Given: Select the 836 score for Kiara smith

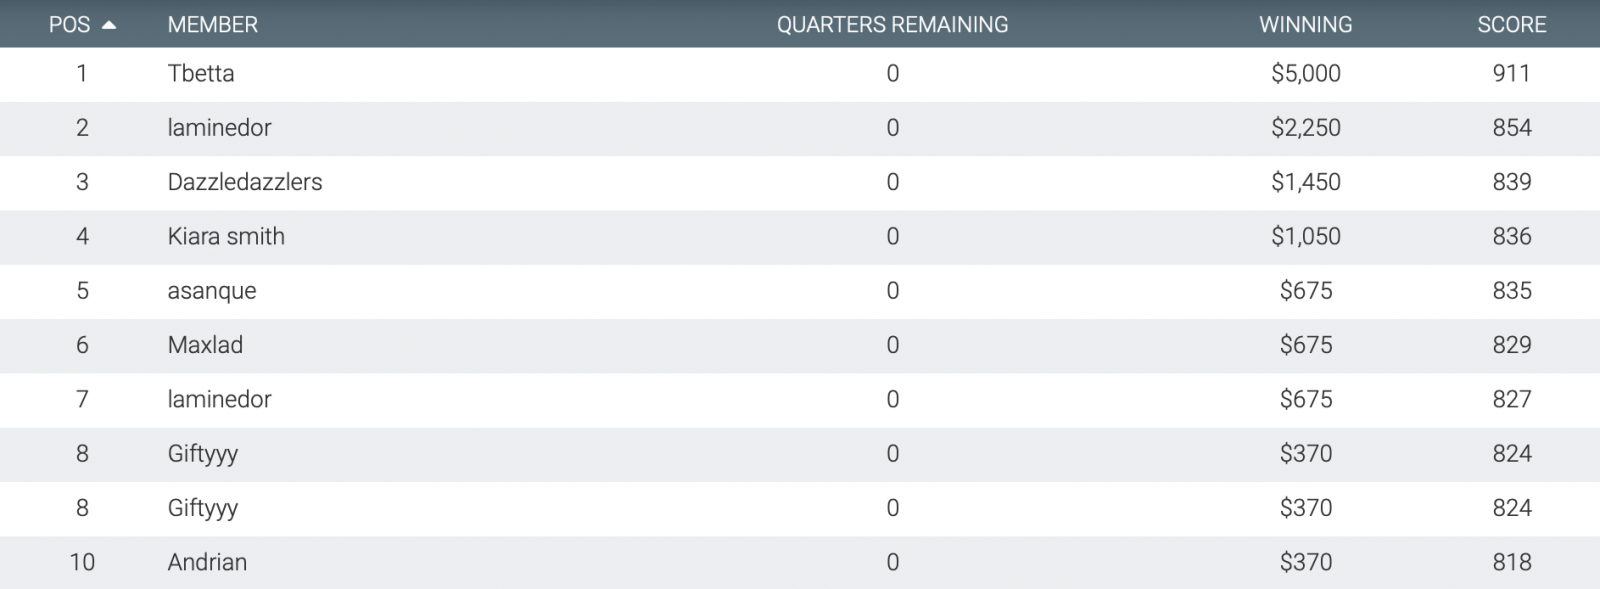Looking at the screenshot, I should coord(1511,236).
